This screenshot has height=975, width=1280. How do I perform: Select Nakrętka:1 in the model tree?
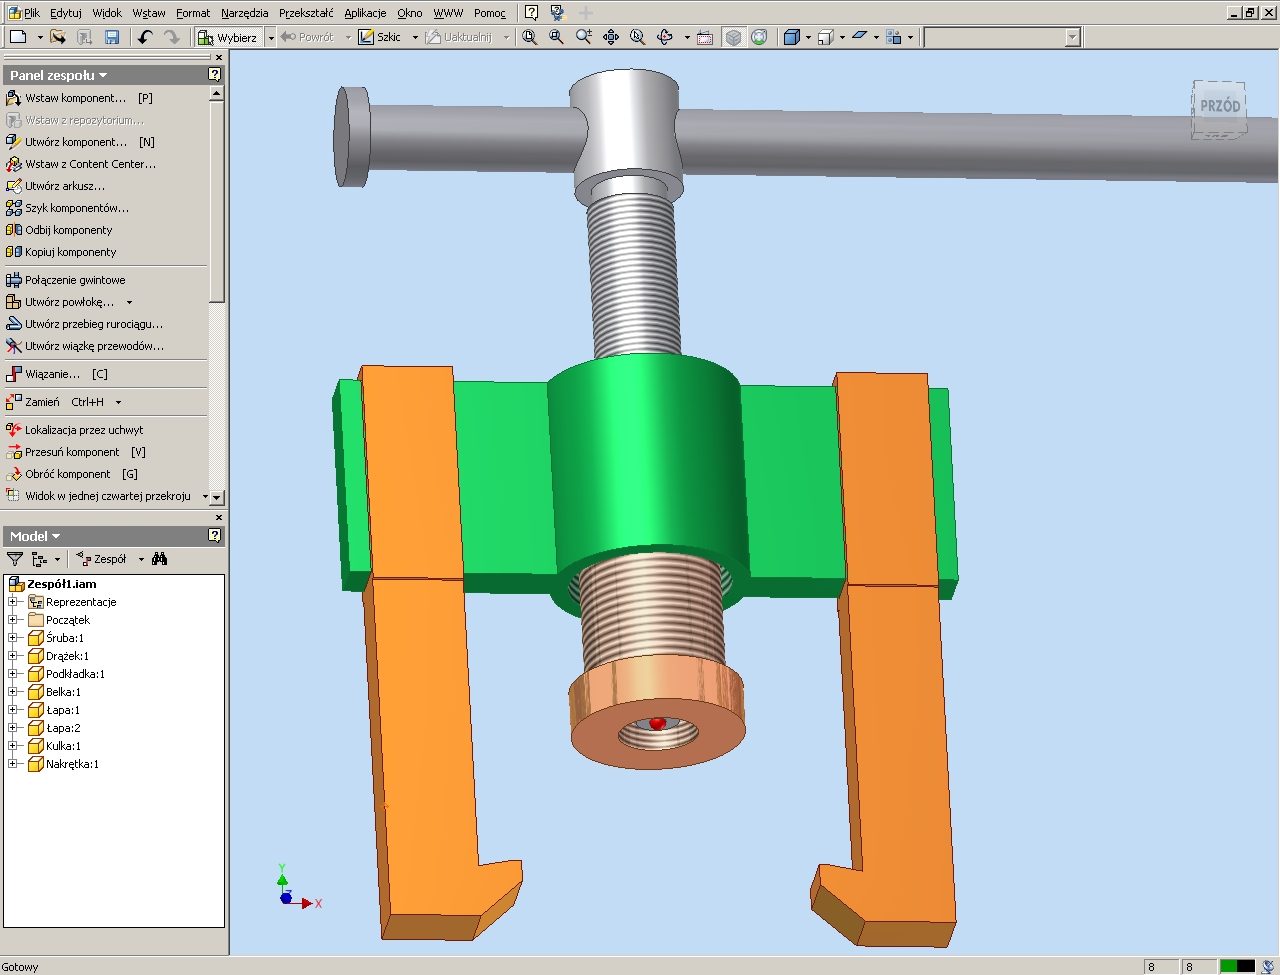click(72, 764)
